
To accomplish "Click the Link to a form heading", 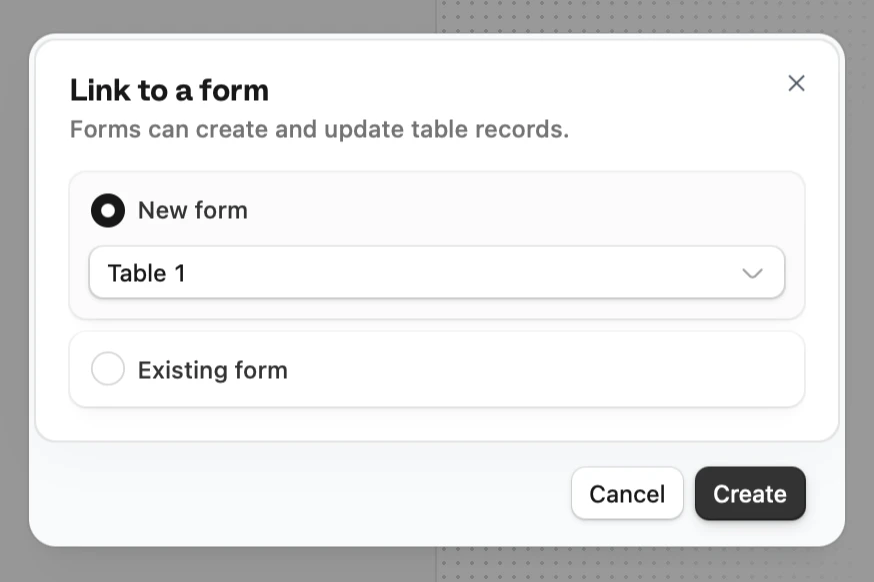I will coord(168,90).
